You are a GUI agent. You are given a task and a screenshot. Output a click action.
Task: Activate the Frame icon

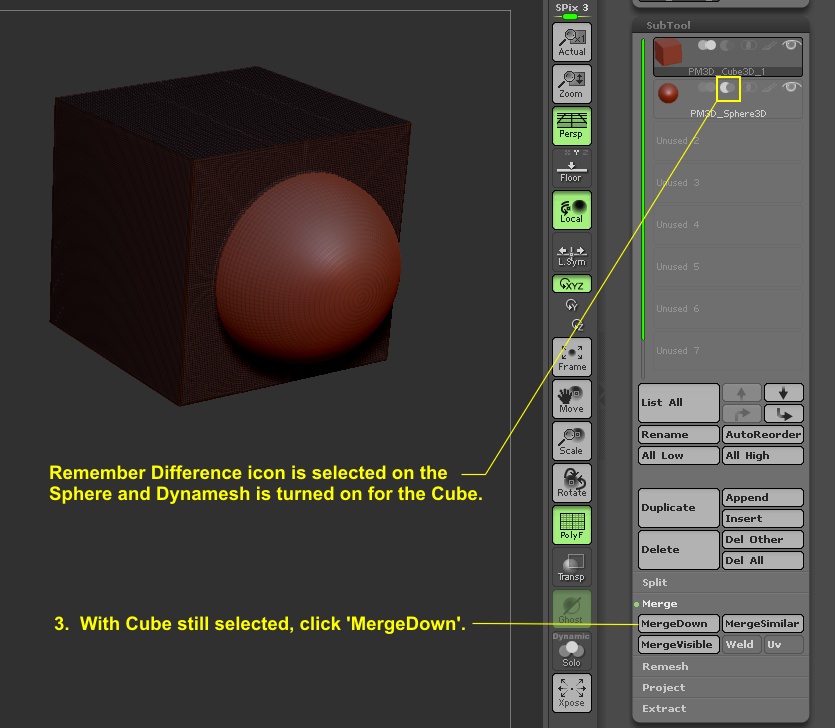point(571,356)
